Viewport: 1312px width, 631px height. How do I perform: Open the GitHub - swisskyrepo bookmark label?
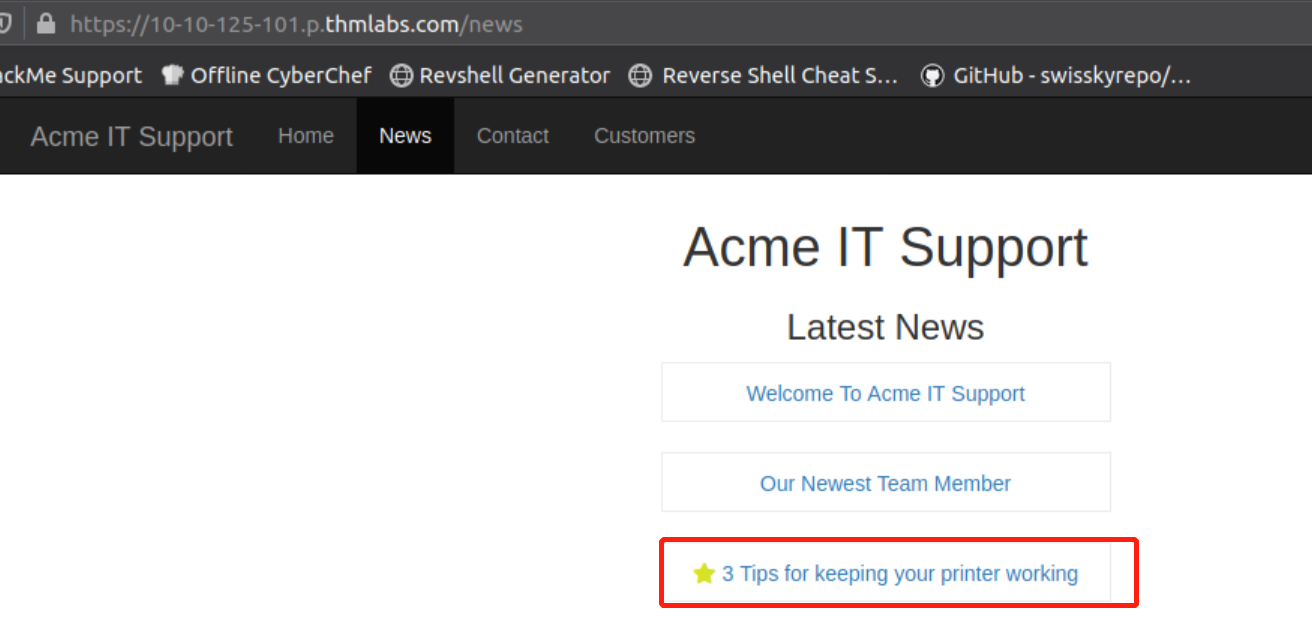coord(1071,76)
